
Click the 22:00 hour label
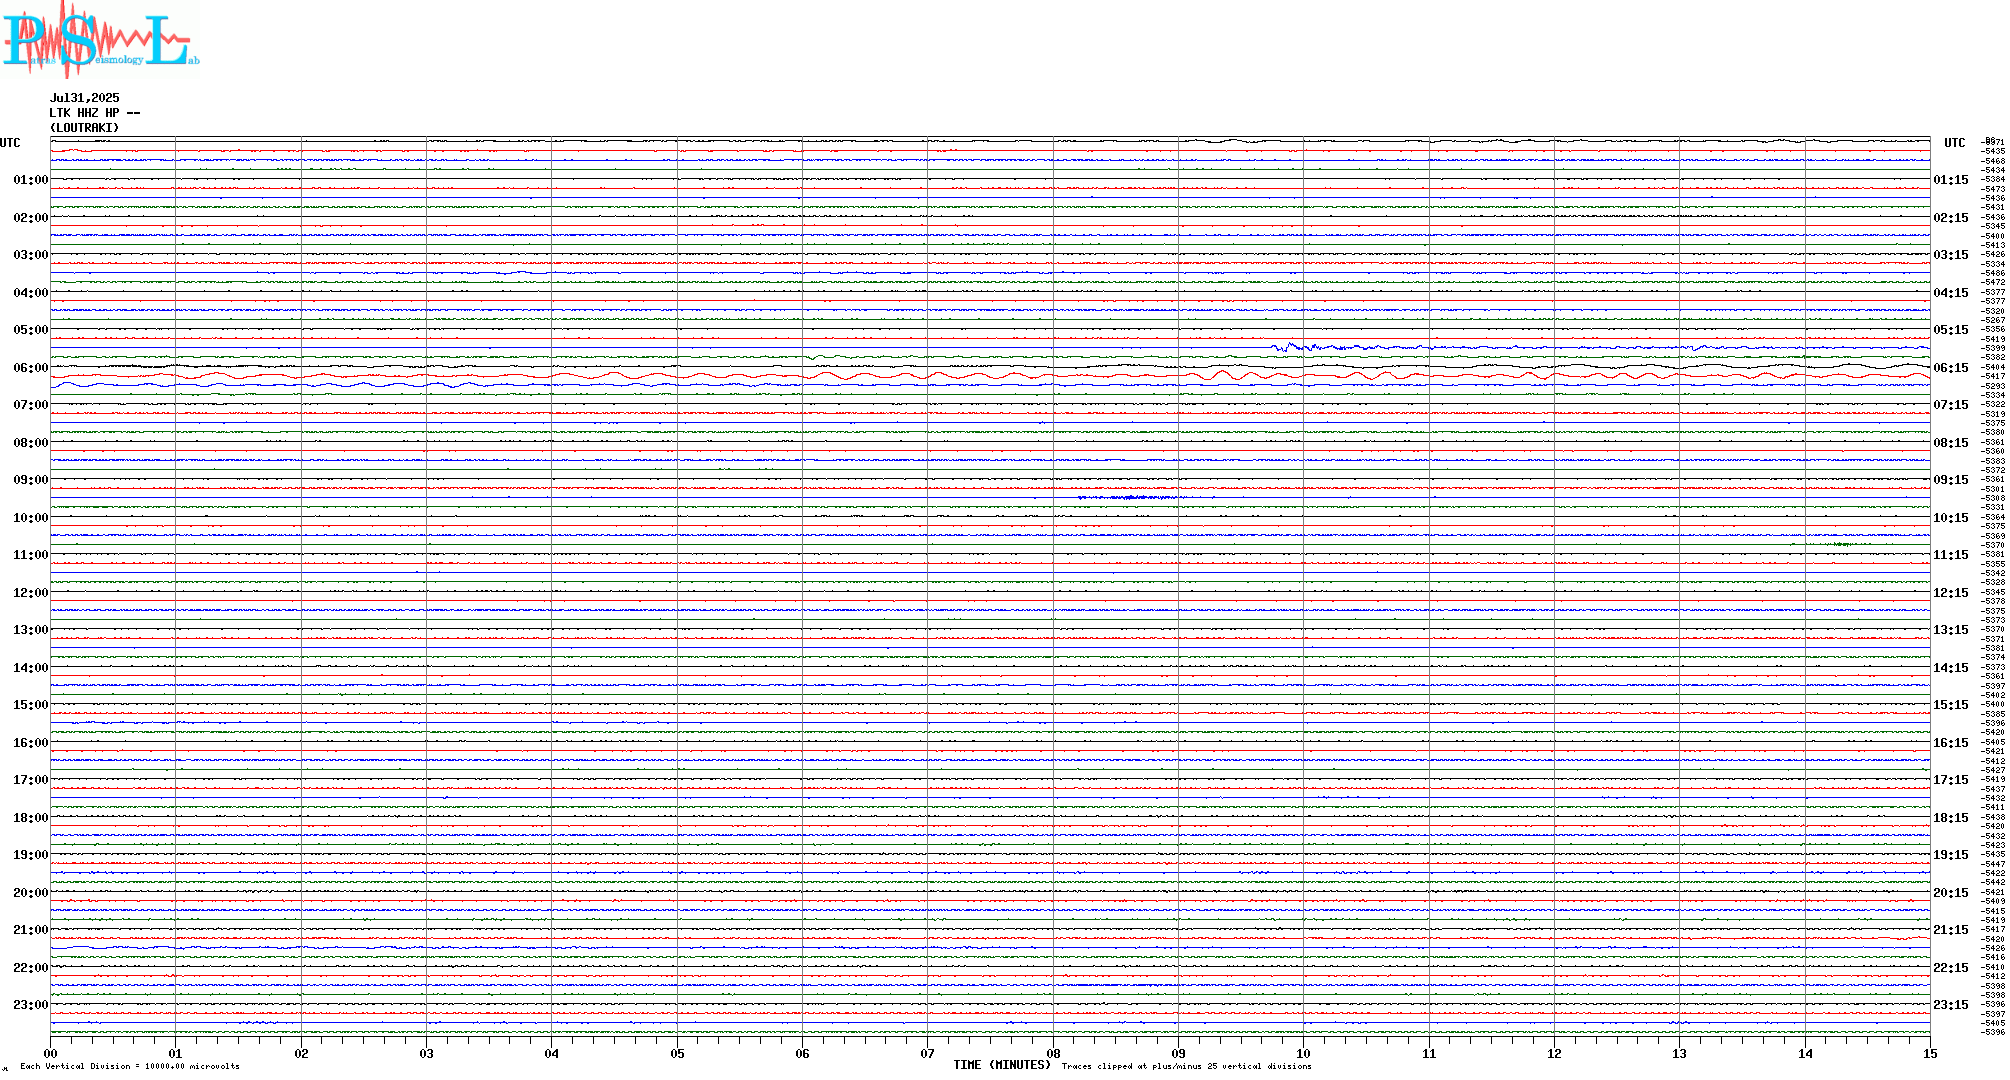31,968
